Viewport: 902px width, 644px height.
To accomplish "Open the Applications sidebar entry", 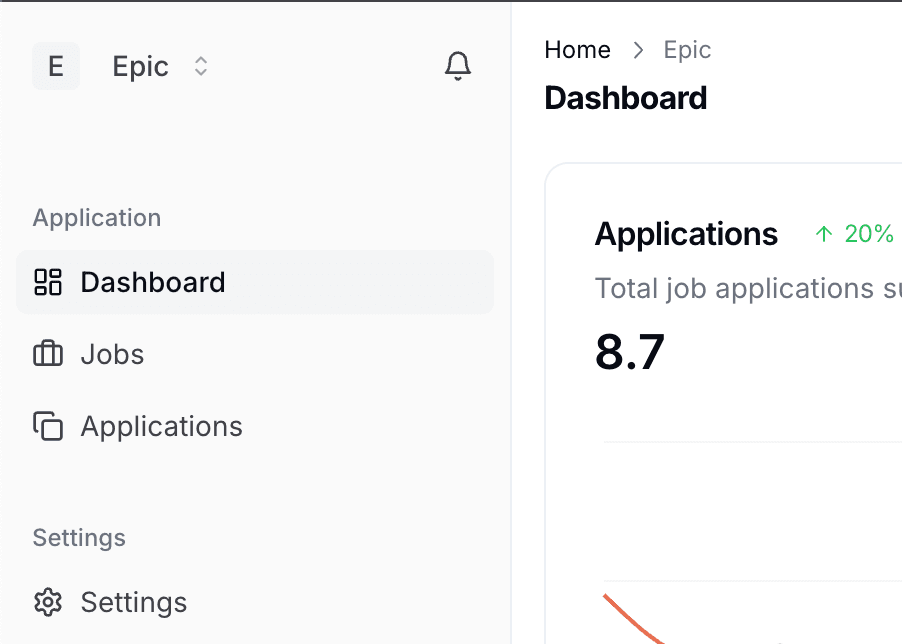I will coord(255,426).
